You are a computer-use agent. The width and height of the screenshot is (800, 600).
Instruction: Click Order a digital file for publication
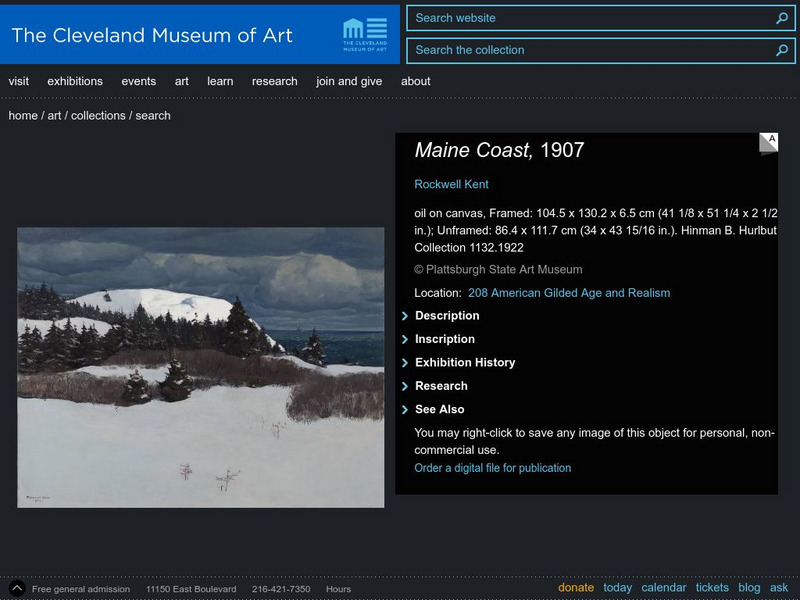click(x=493, y=468)
